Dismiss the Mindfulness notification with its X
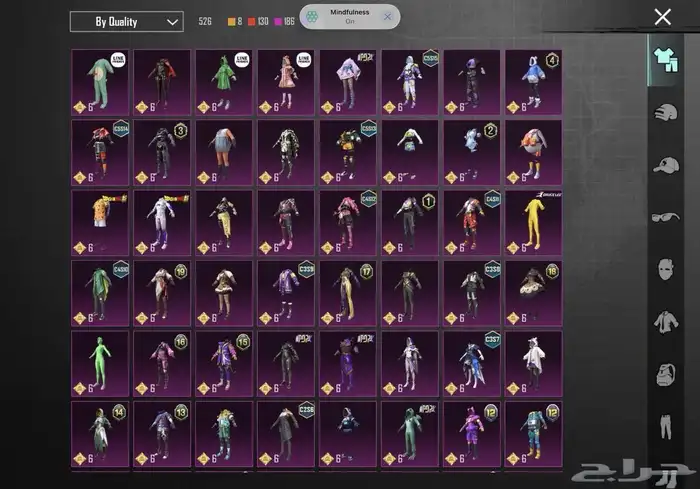The width and height of the screenshot is (700, 489). tap(388, 17)
